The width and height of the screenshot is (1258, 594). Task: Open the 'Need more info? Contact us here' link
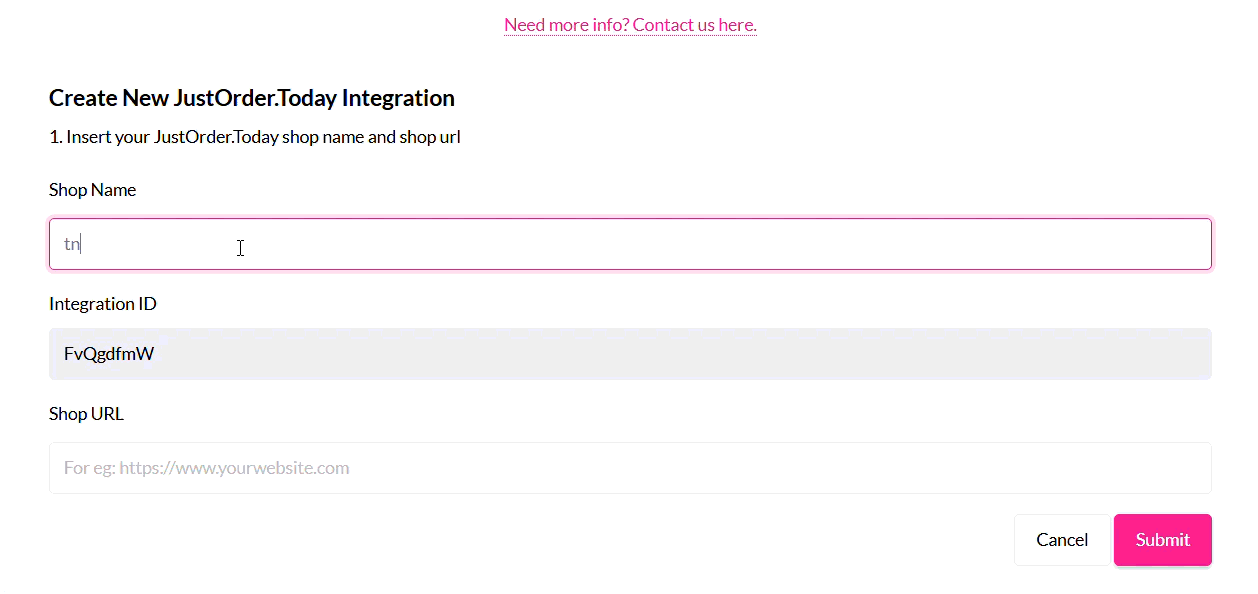point(630,25)
